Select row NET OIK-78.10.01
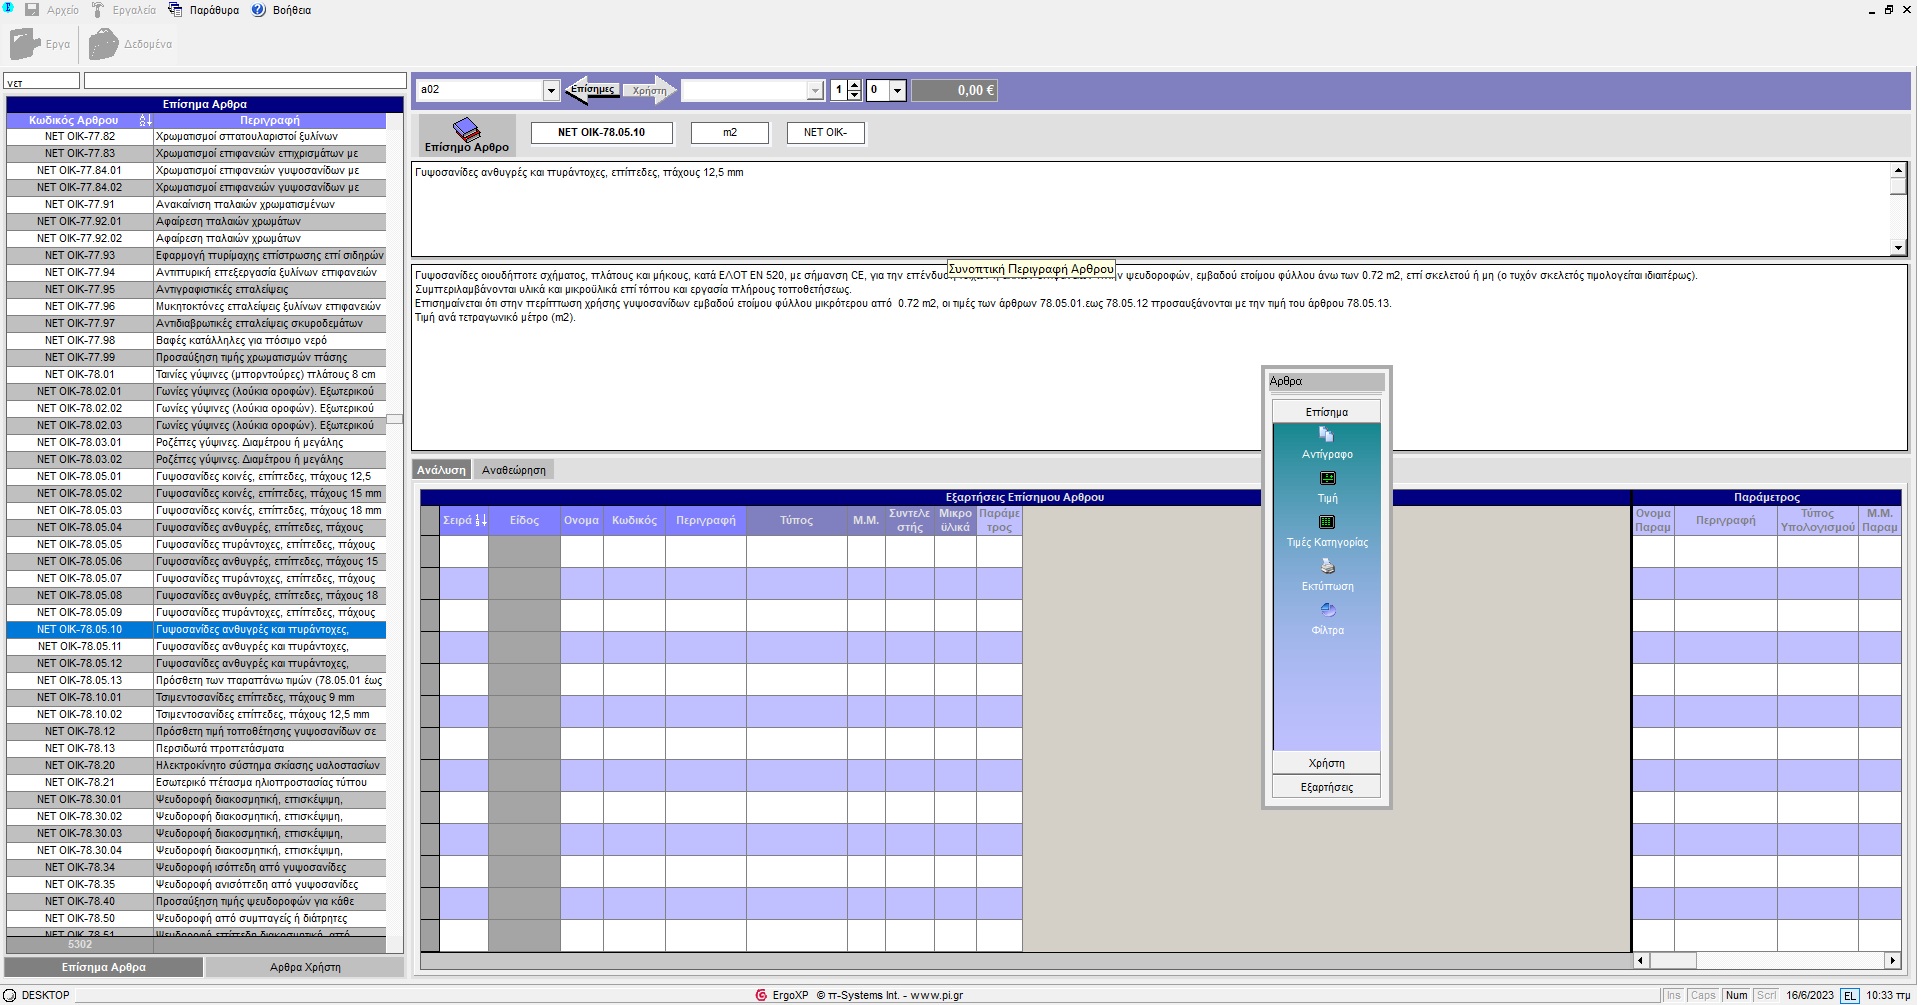The width and height of the screenshot is (1921, 1005). click(x=196, y=697)
